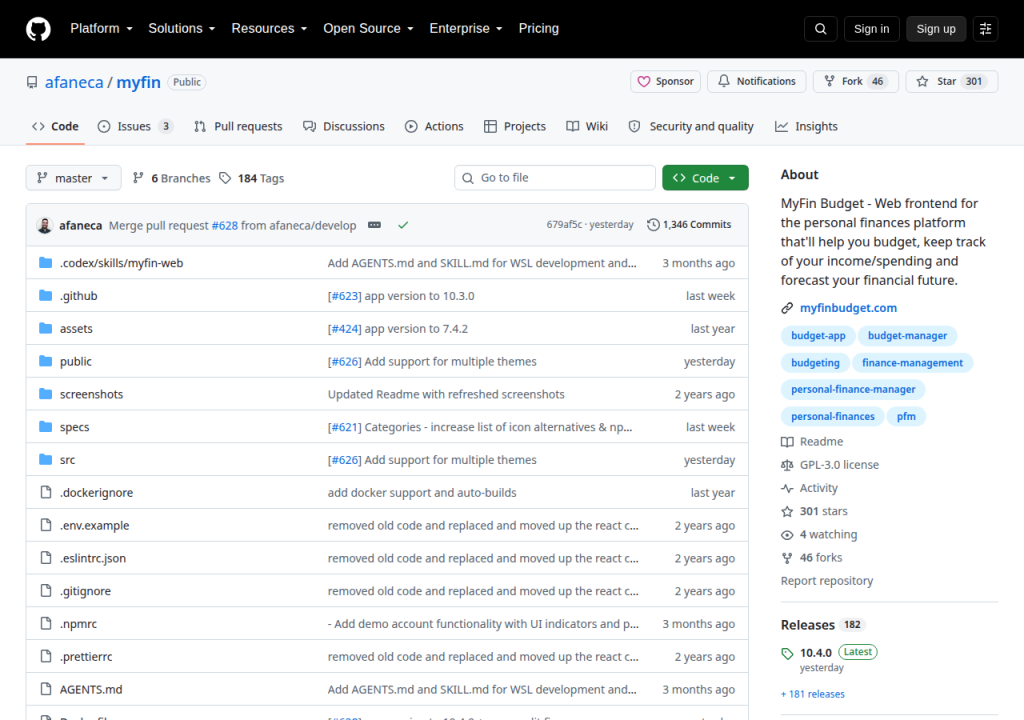Click the tag icon beside release 10.4.0
The width and height of the screenshot is (1024, 720).
[787, 653]
